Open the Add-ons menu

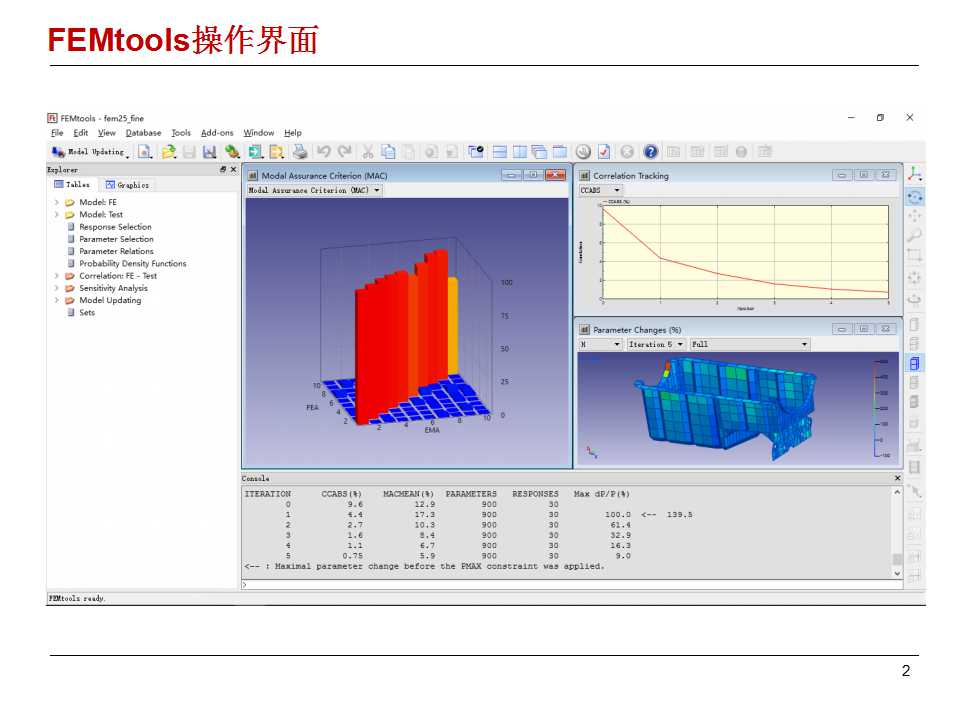(217, 133)
